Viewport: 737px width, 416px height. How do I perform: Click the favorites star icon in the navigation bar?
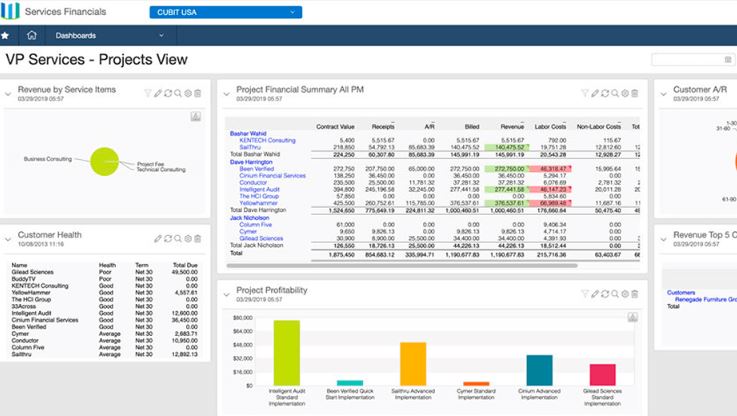coord(5,36)
